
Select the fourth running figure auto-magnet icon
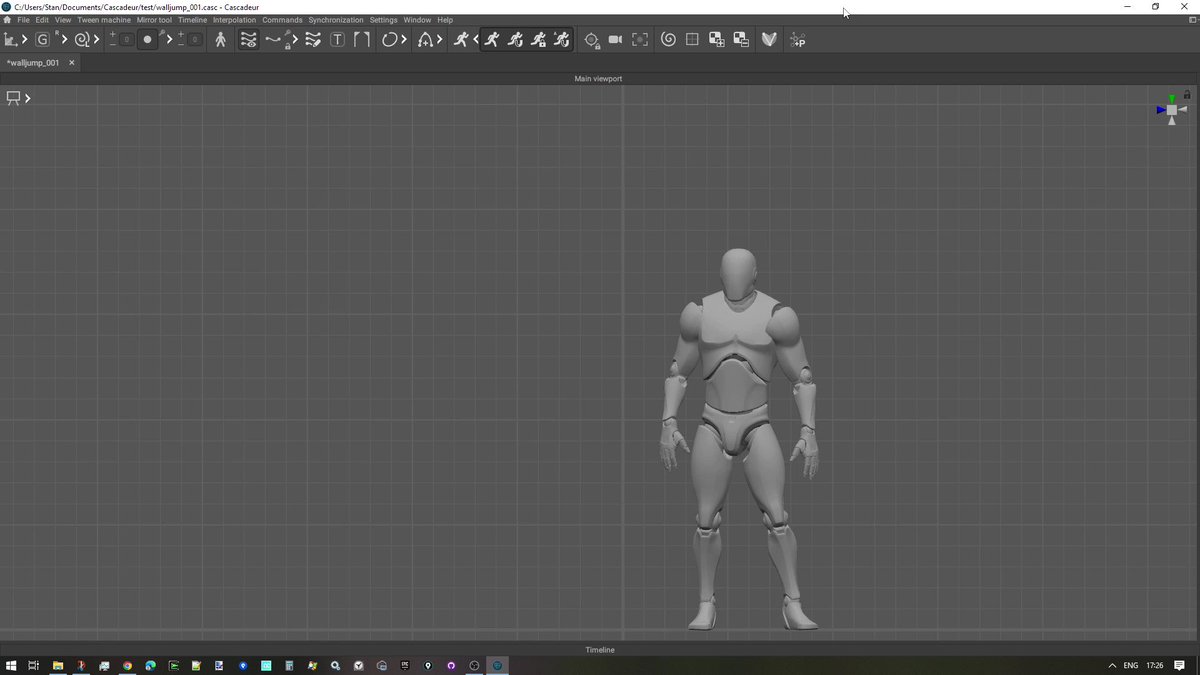(x=561, y=40)
